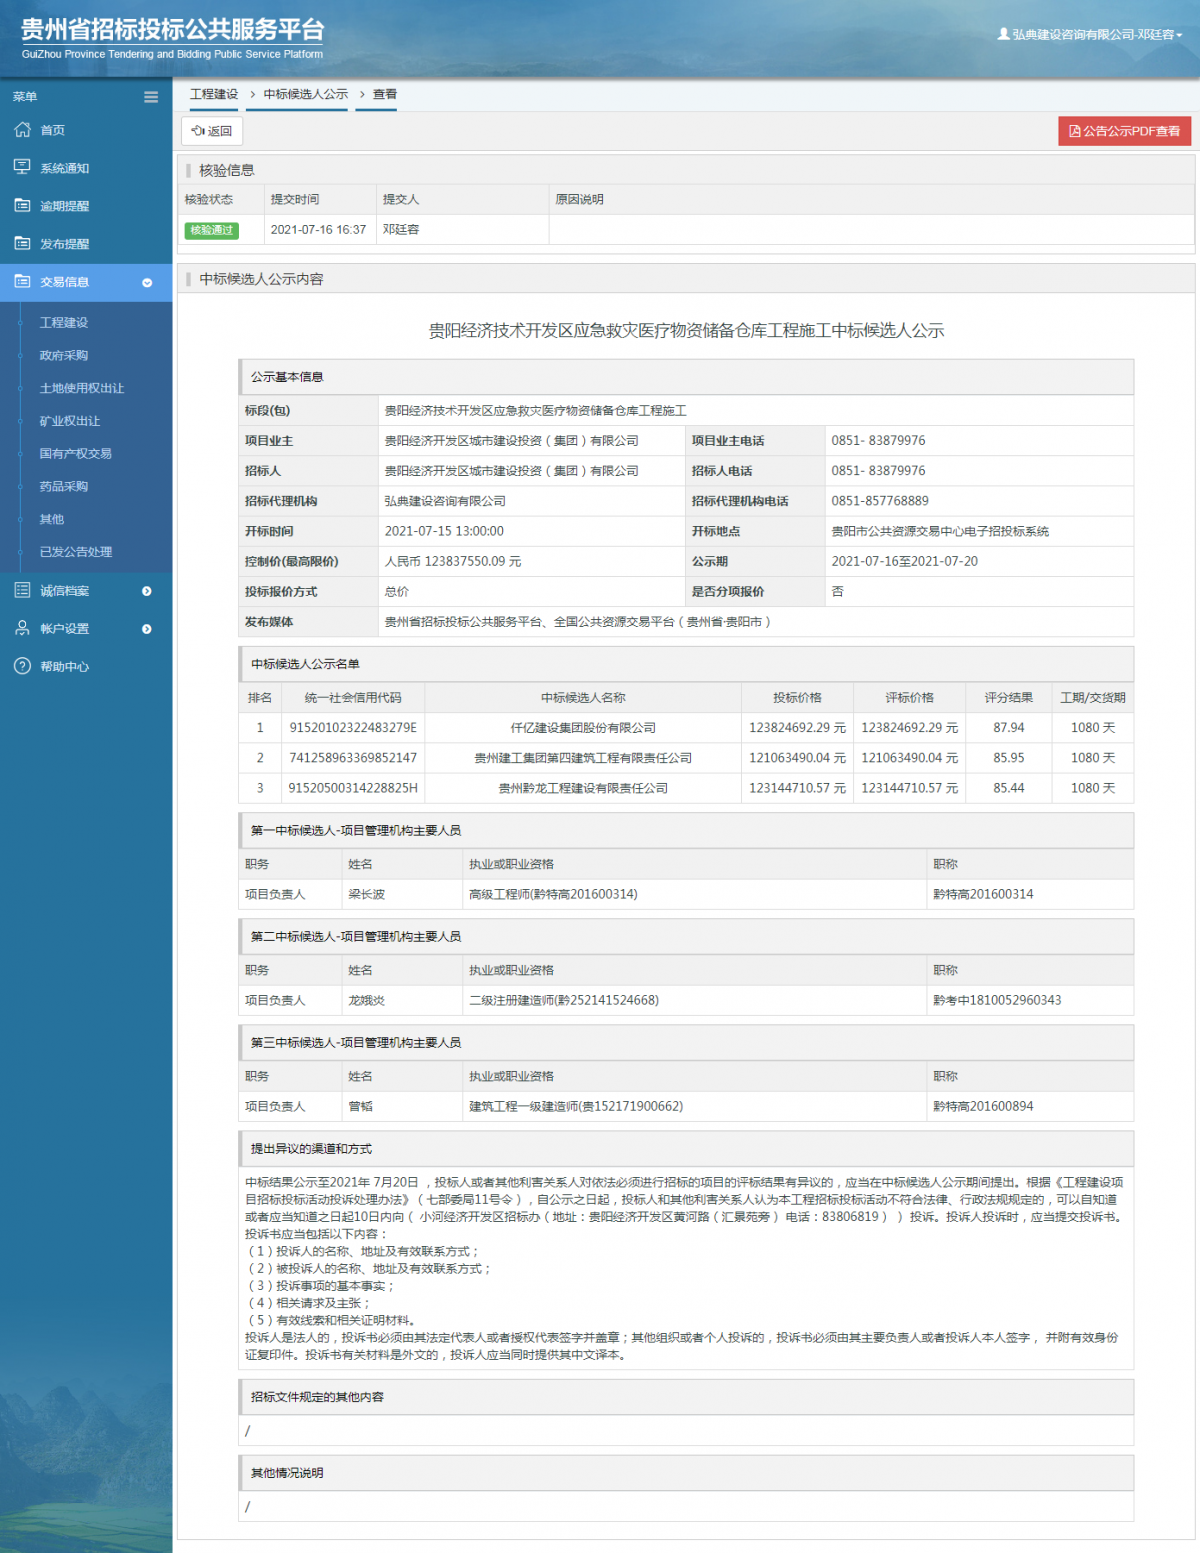The width and height of the screenshot is (1200, 1553).
Task: Click credit code 91520500314228825H
Action: 353,788
